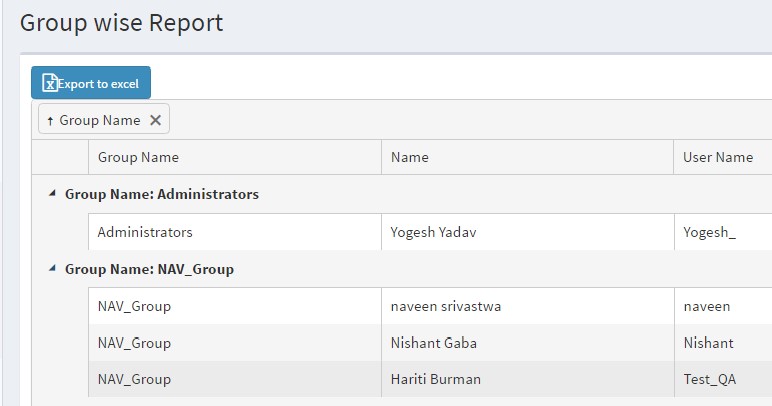Click the Group Name: Administrators header row
The height and width of the screenshot is (406, 772).
coord(162,194)
